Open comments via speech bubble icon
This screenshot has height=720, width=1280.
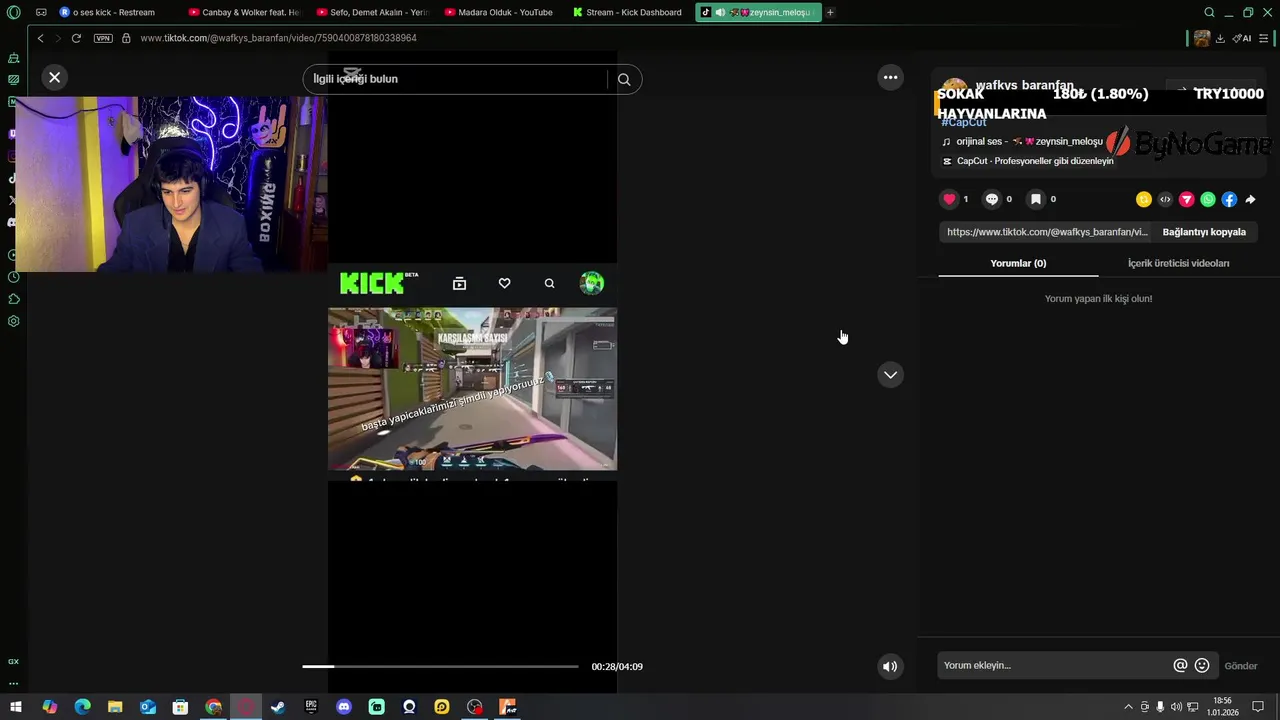992,199
